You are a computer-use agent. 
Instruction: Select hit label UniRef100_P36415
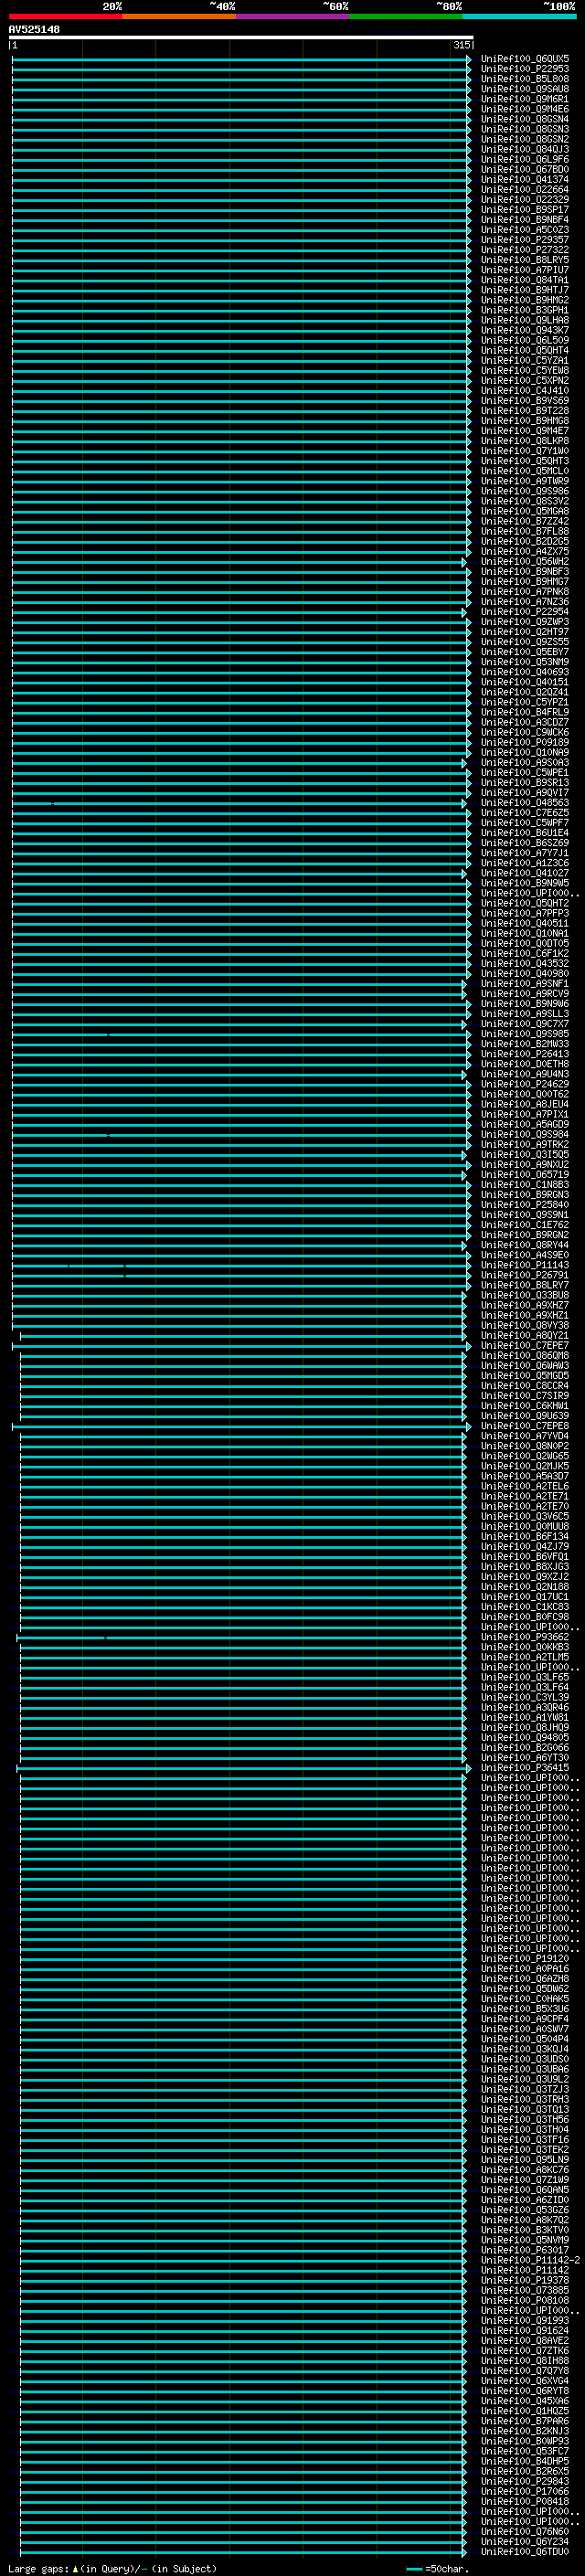coord(525,1768)
